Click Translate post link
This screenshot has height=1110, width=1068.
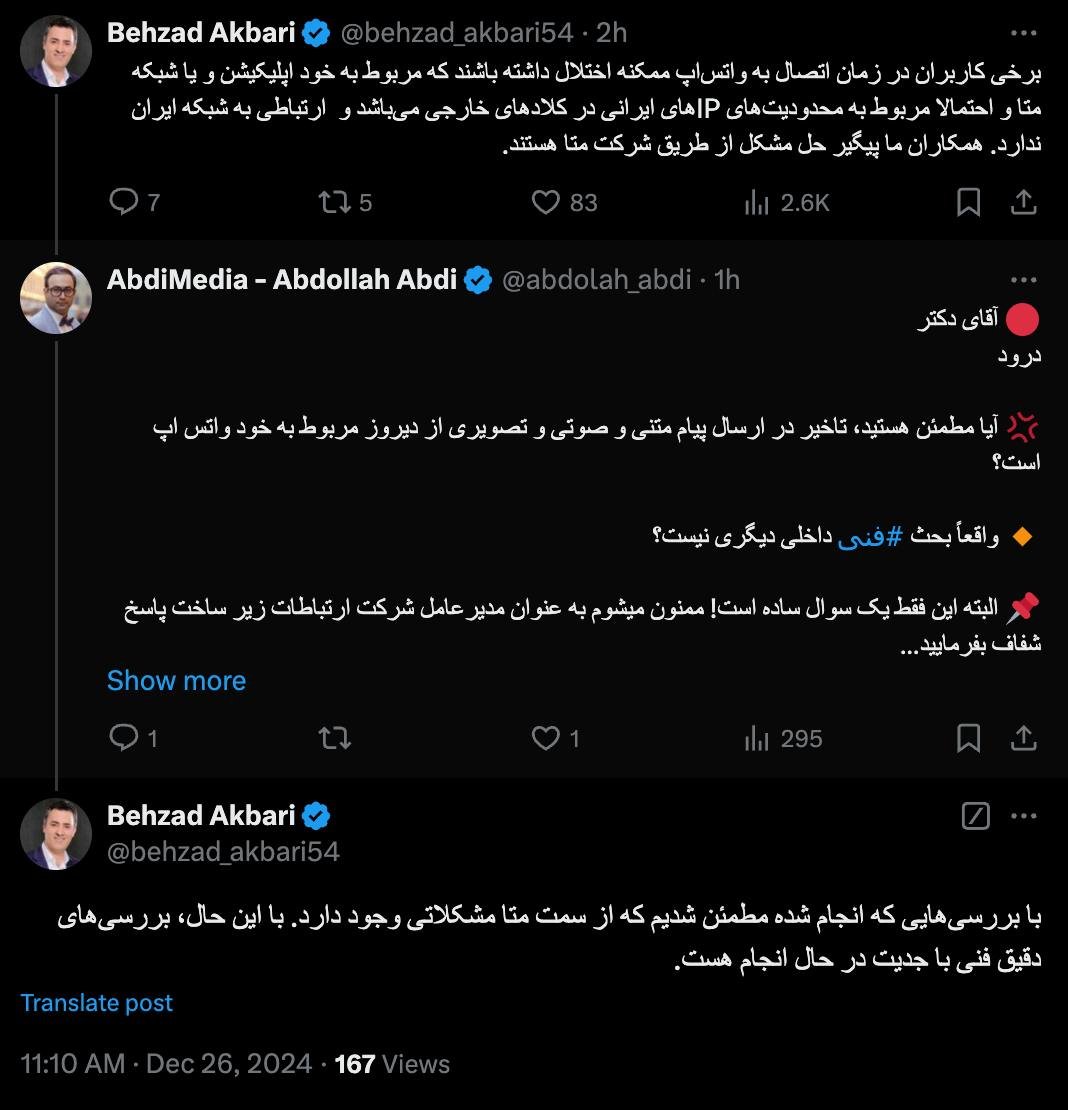(97, 1003)
